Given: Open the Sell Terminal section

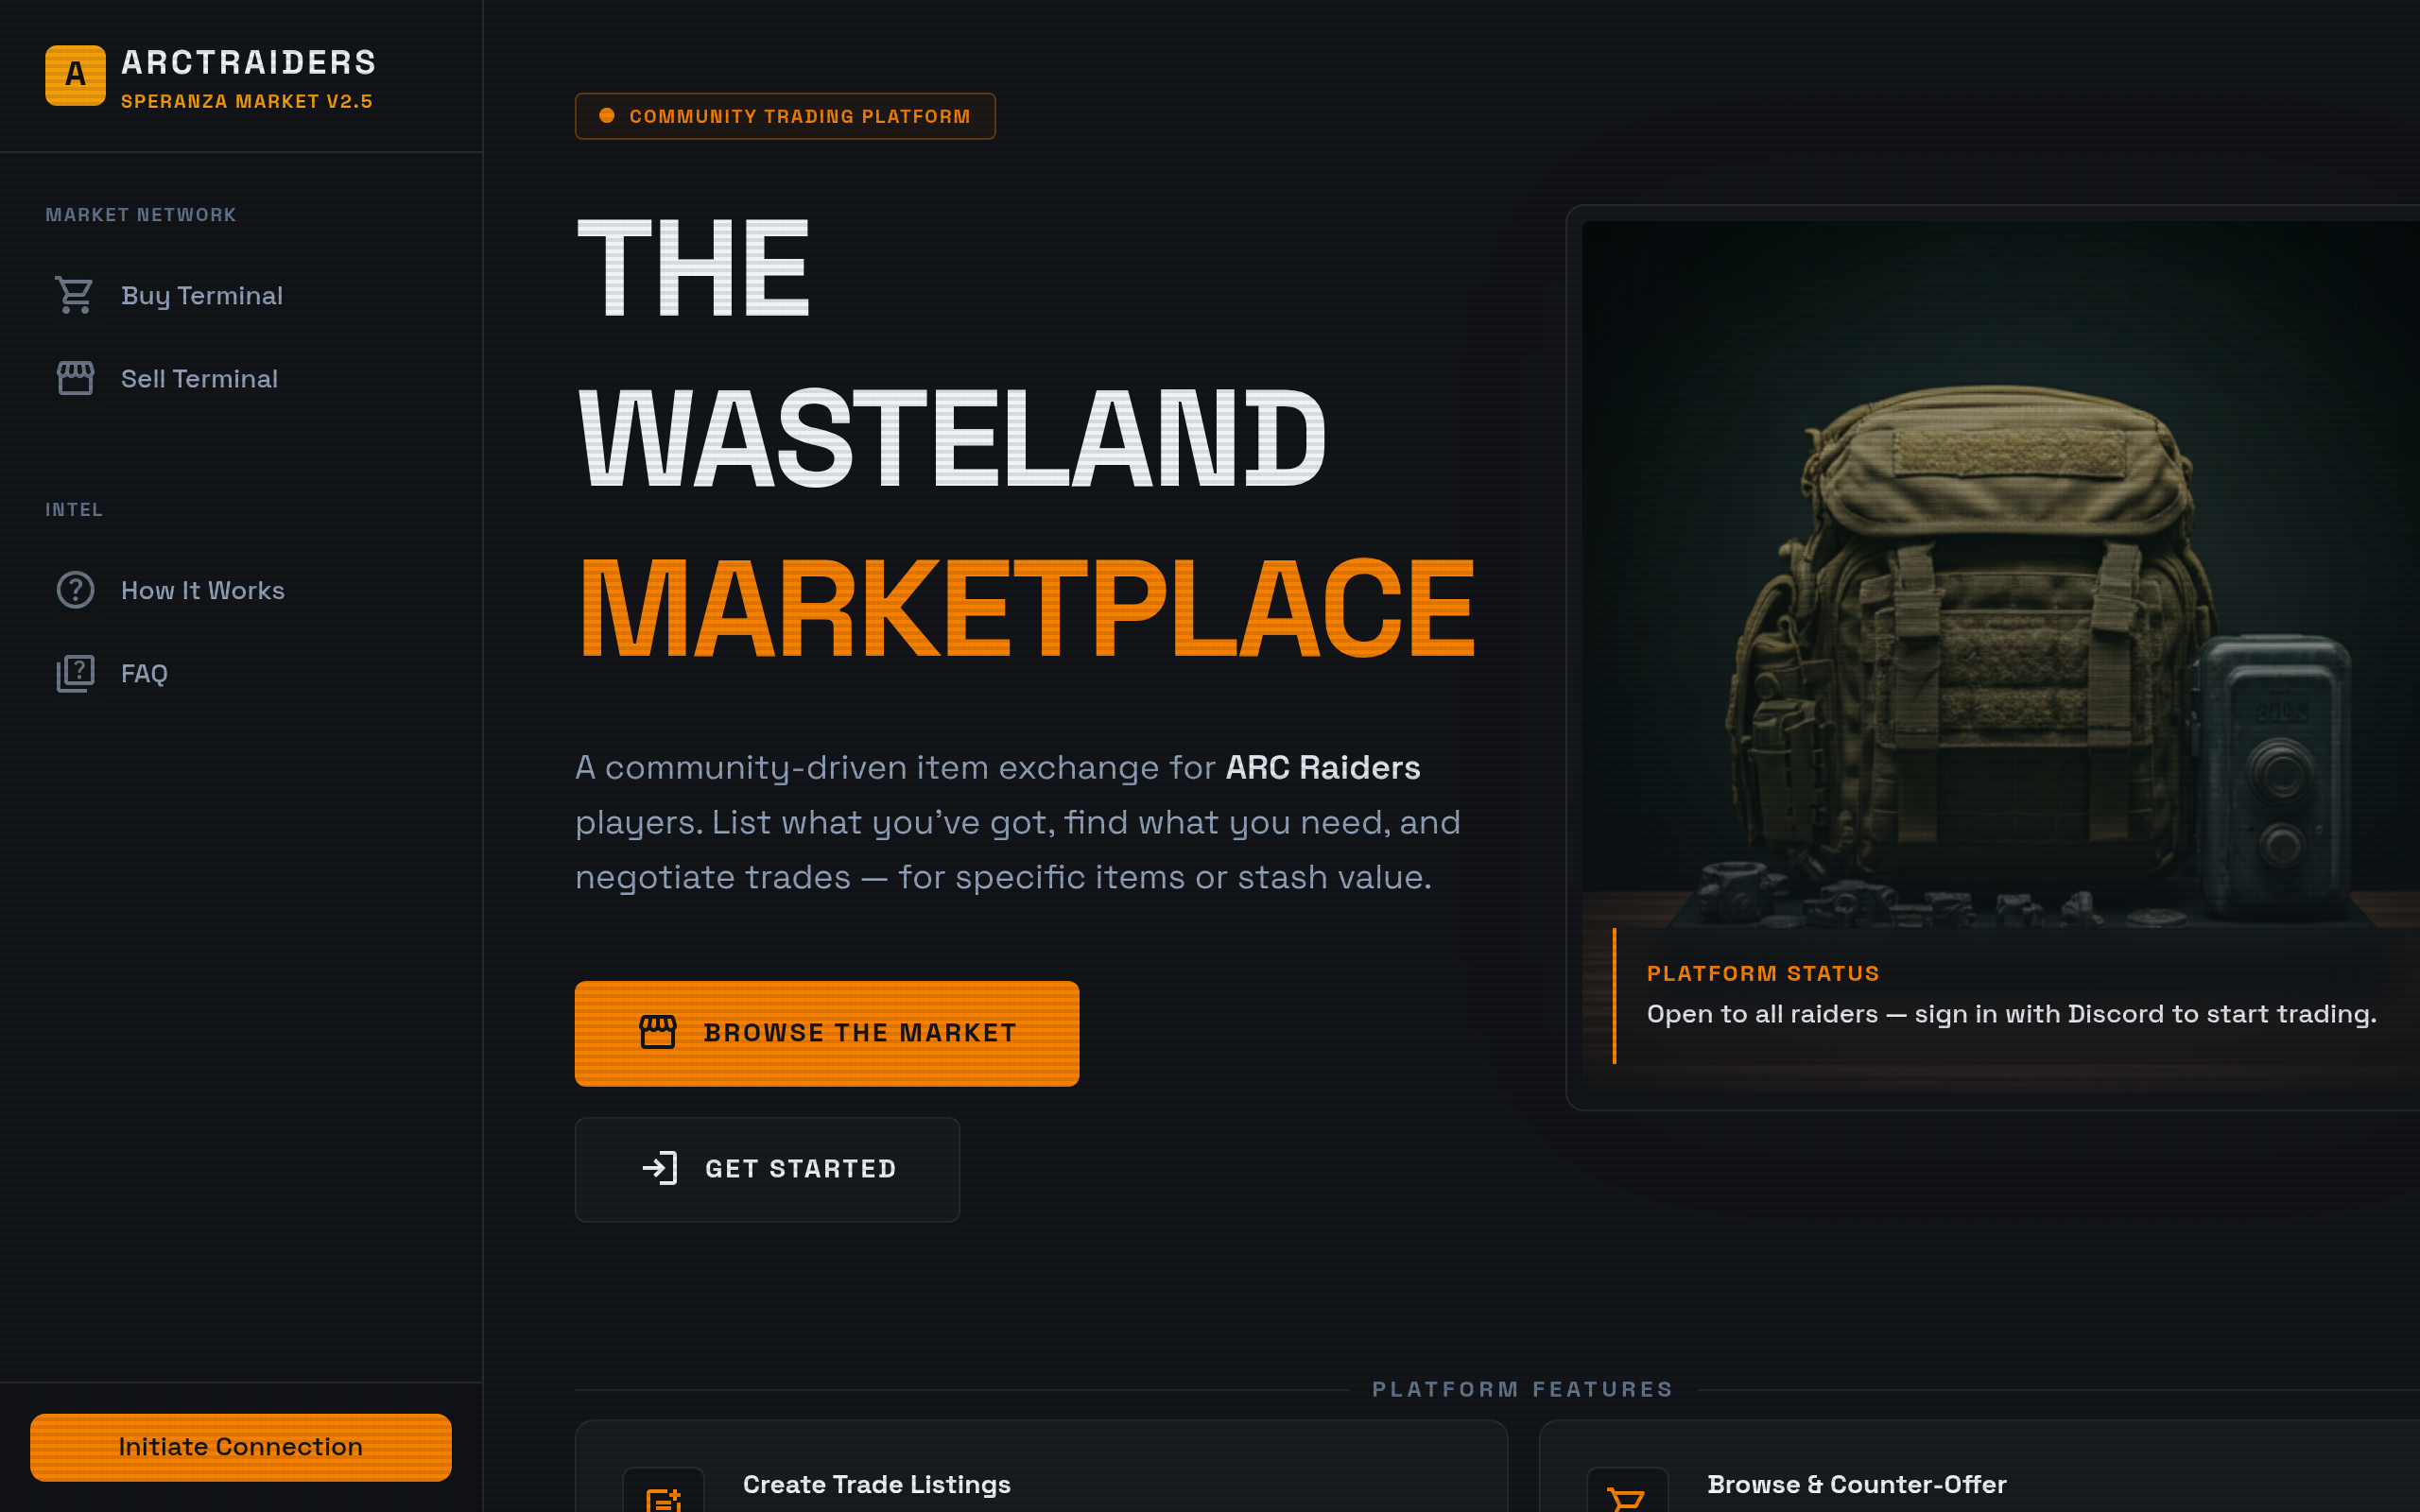Looking at the screenshot, I should pyautogui.click(x=199, y=378).
